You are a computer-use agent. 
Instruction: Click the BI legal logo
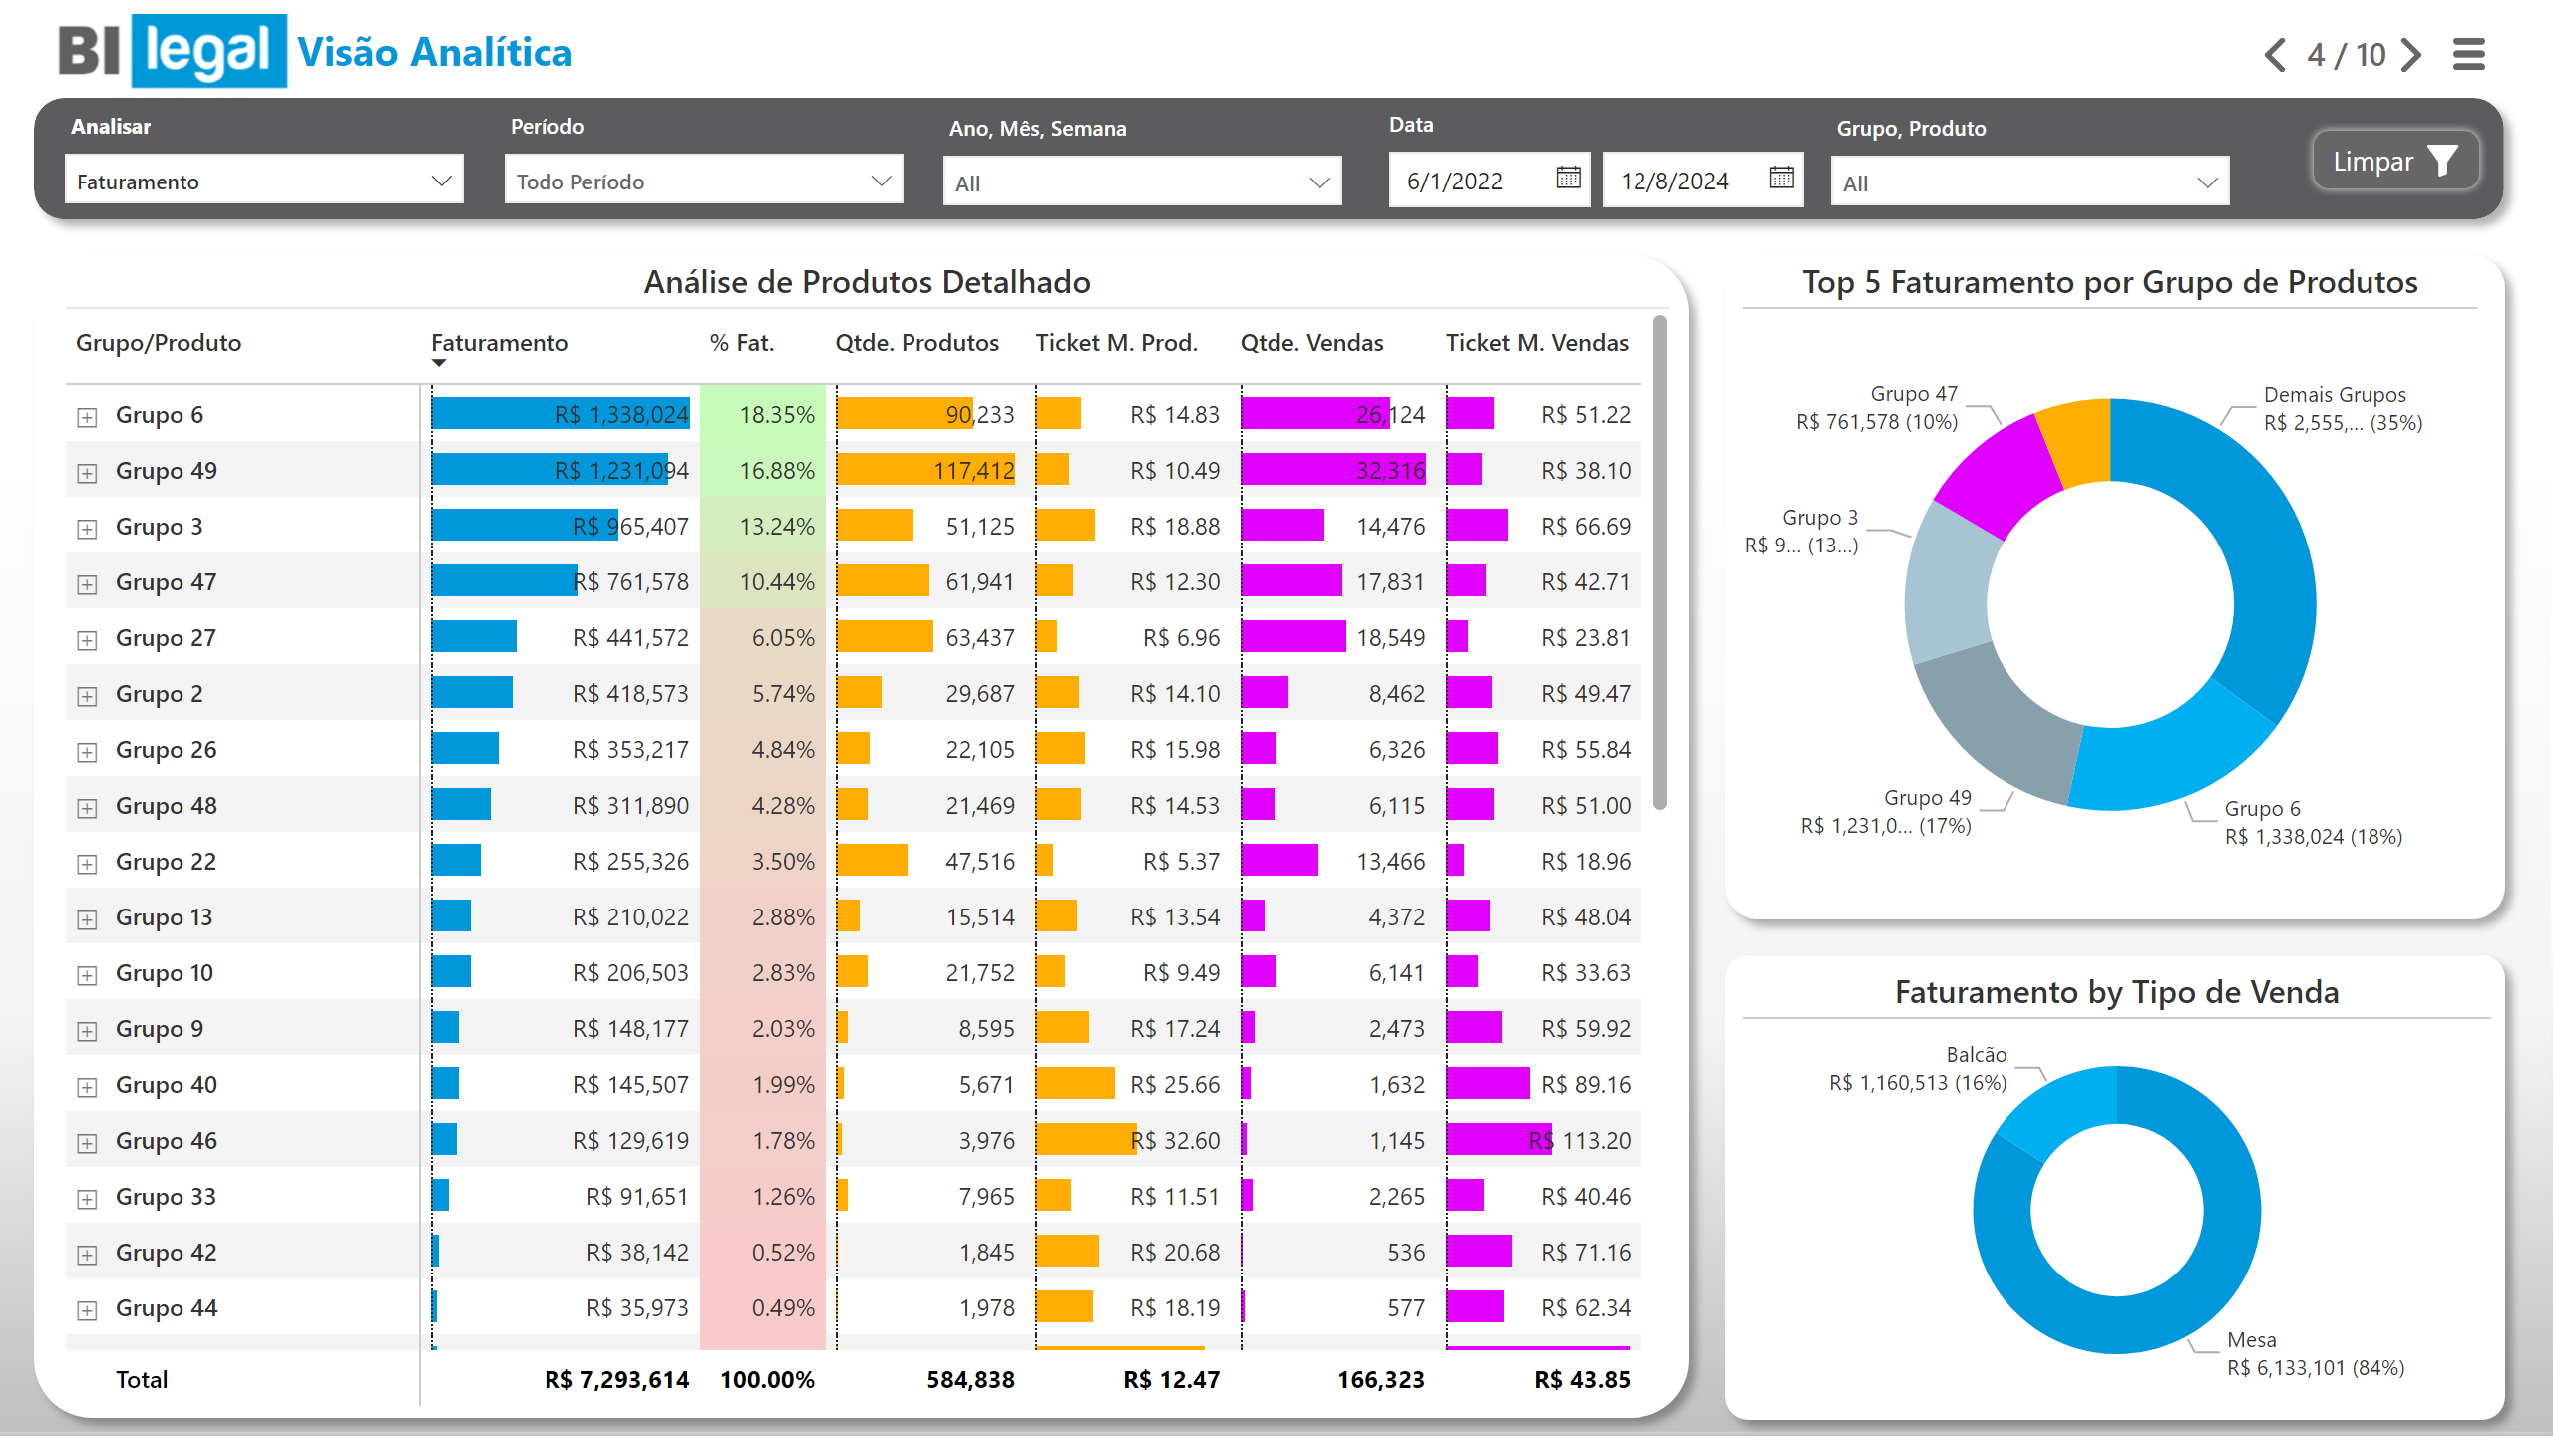coord(172,51)
